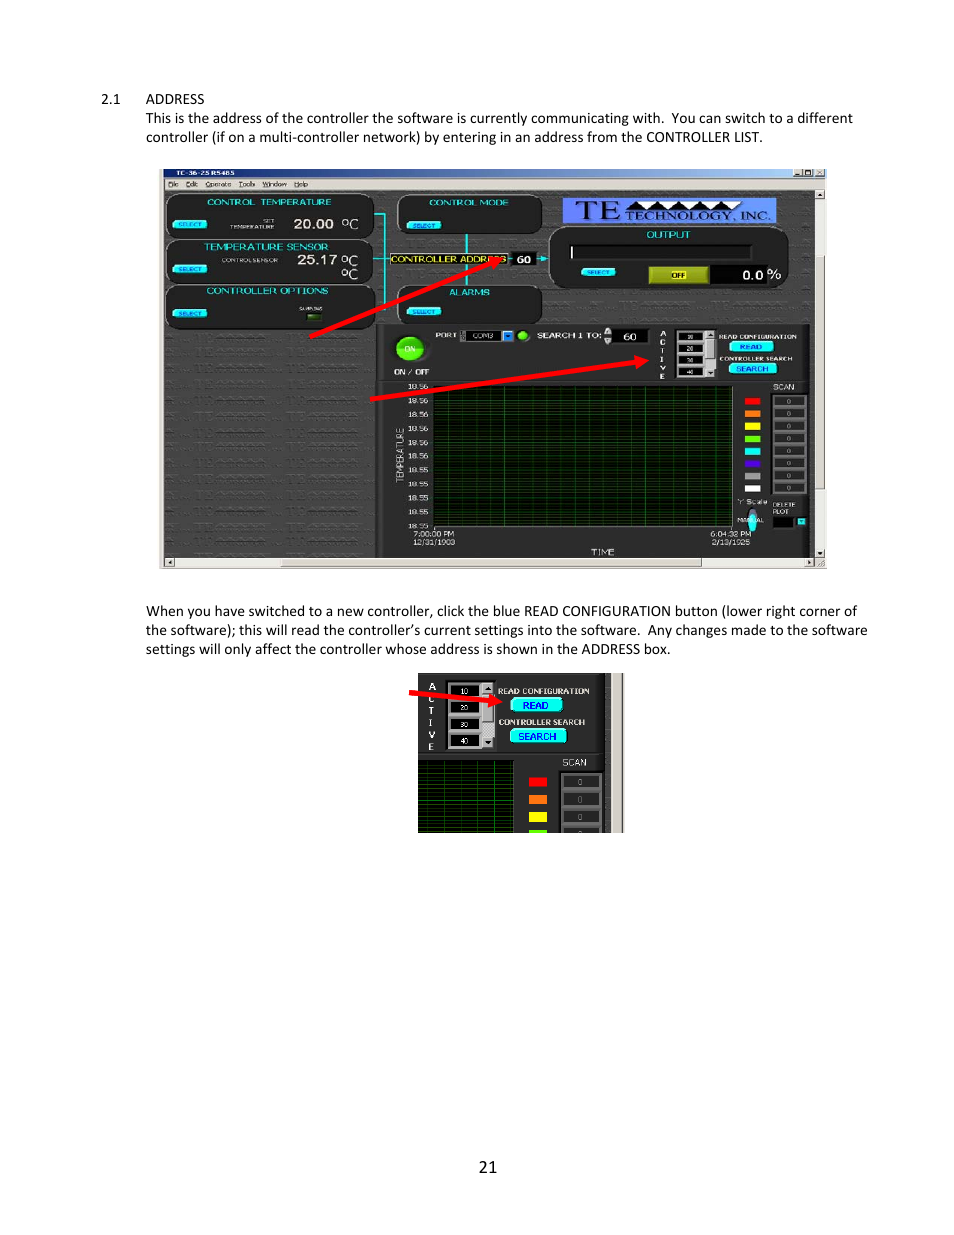Click the Controller Address value box showing 60
Screen dimensions: 954x1235
524,259
